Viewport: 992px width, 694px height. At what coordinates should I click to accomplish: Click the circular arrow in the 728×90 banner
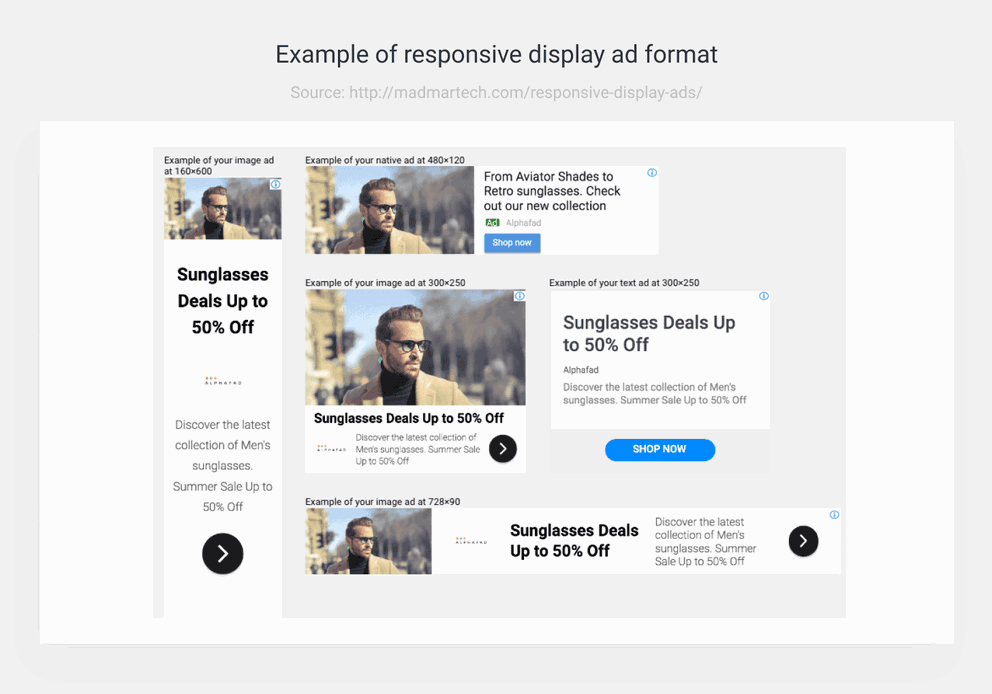click(x=803, y=541)
